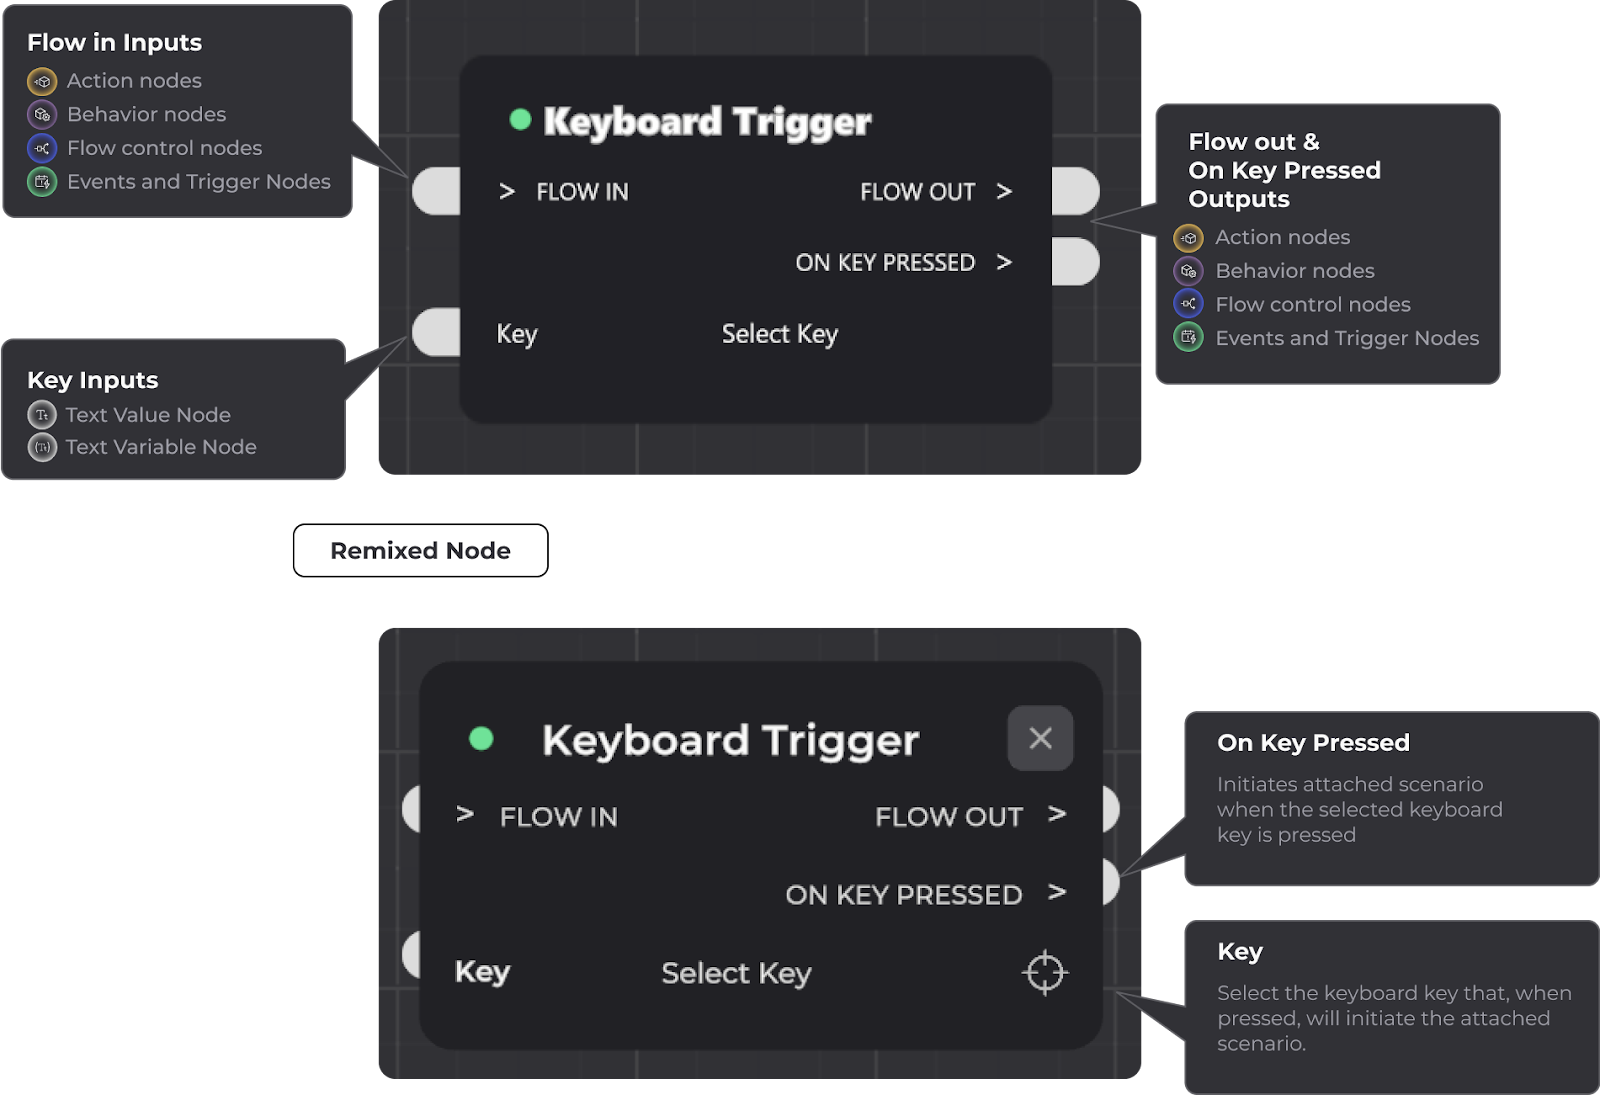Click Events and Trigger Nodes icon in Flow in Inputs

click(x=42, y=182)
